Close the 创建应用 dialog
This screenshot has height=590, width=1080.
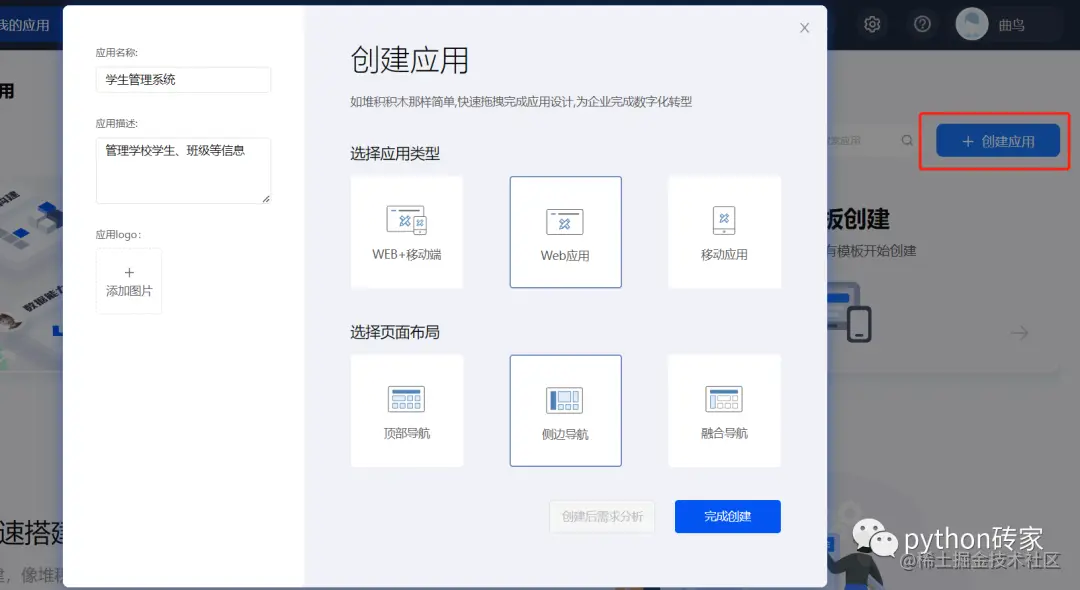click(804, 27)
